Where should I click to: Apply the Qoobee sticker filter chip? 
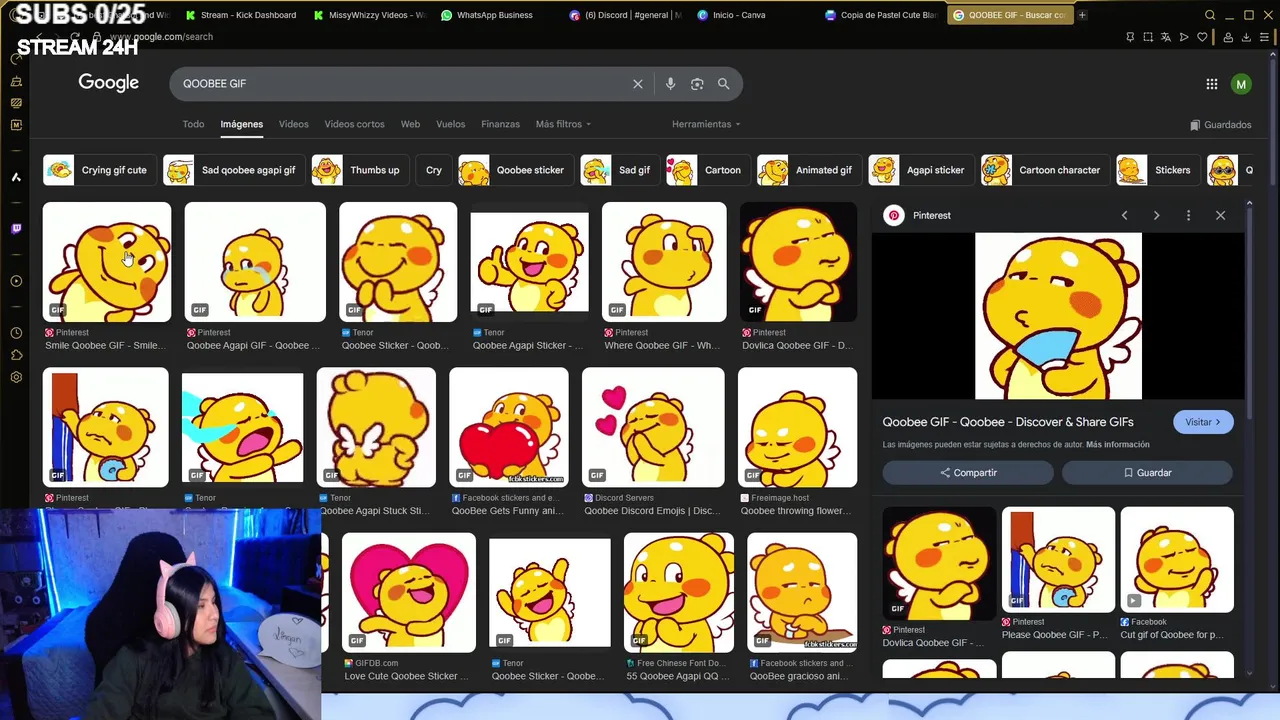point(515,170)
